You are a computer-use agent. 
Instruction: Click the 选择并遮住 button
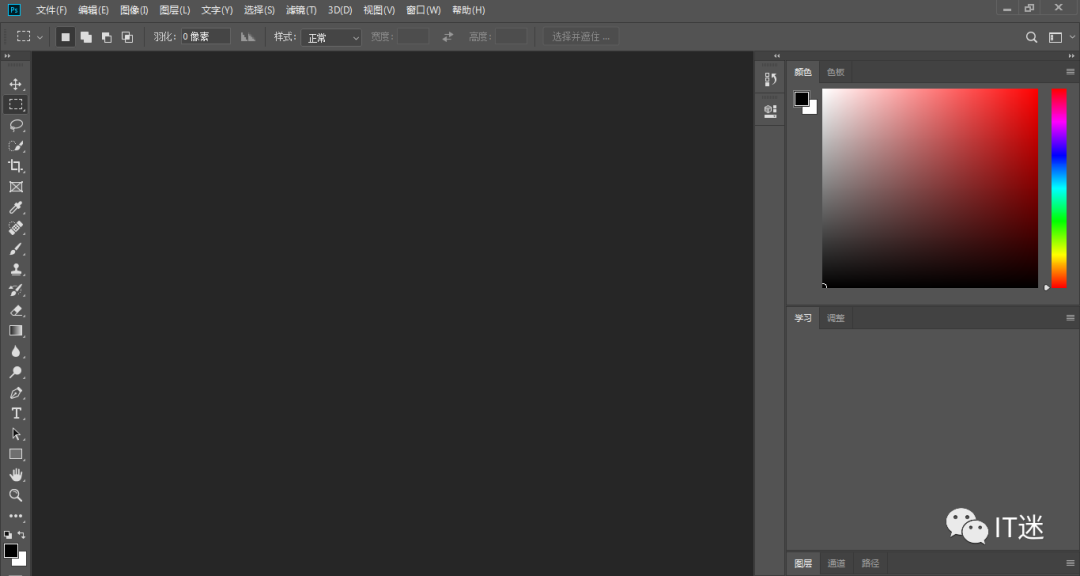coord(581,37)
